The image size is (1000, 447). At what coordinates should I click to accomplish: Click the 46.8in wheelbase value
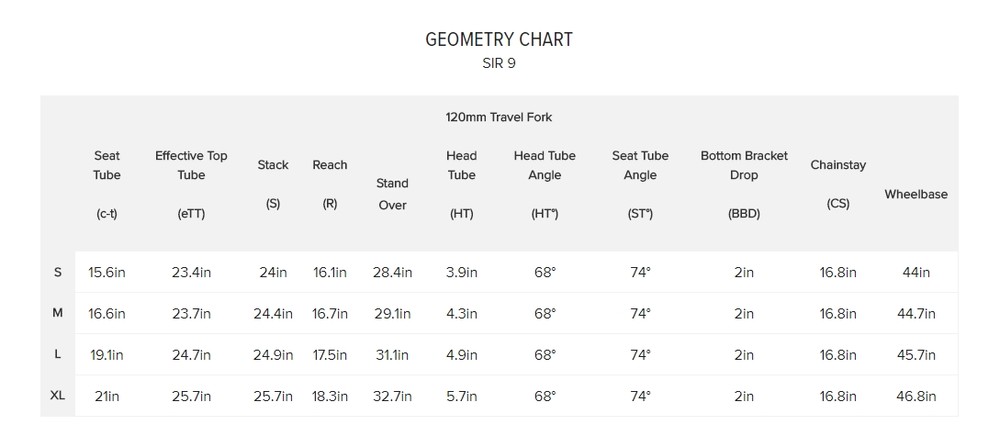[x=916, y=396]
